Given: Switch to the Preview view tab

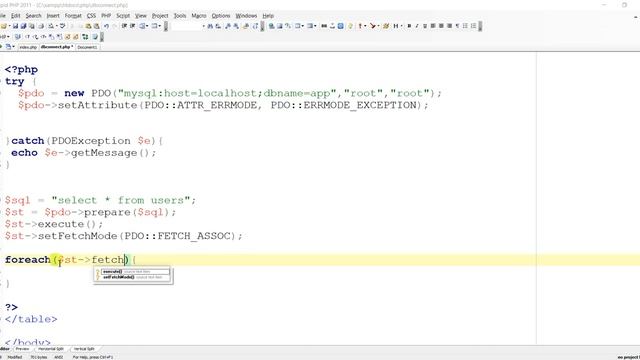Looking at the screenshot, I should coord(22,349).
